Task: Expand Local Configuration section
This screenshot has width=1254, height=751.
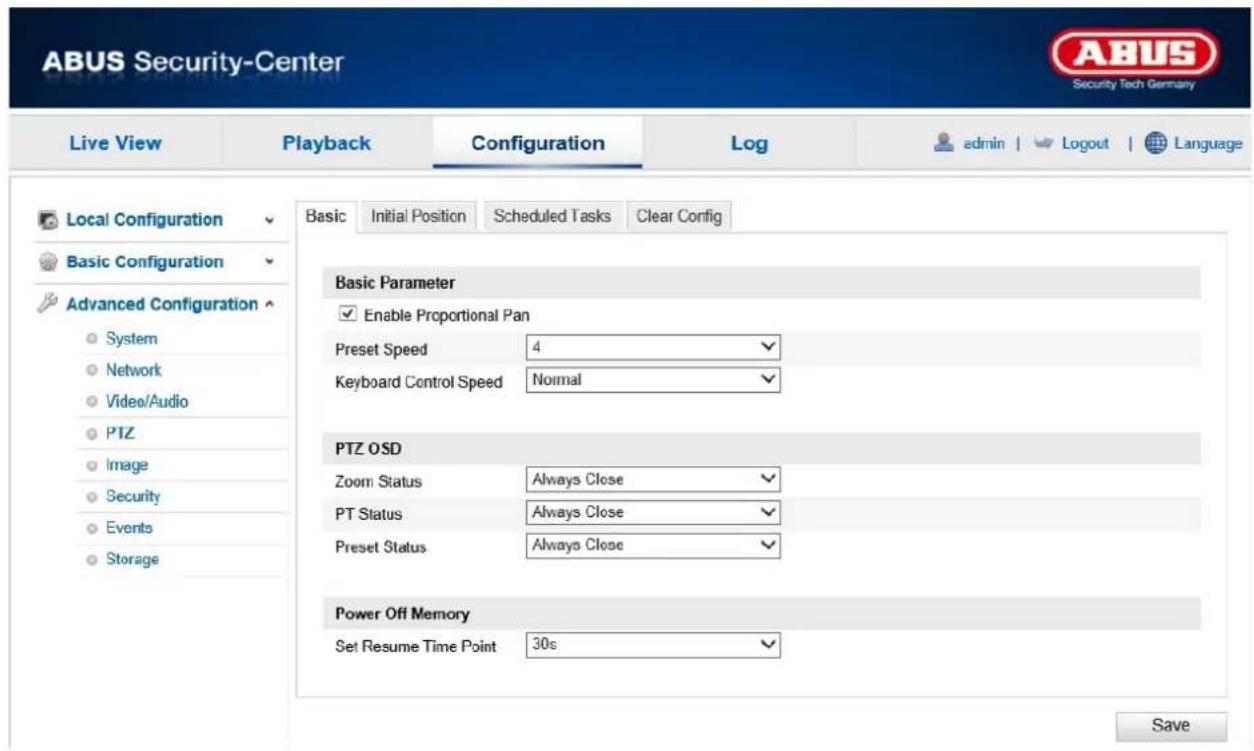Action: (269, 220)
